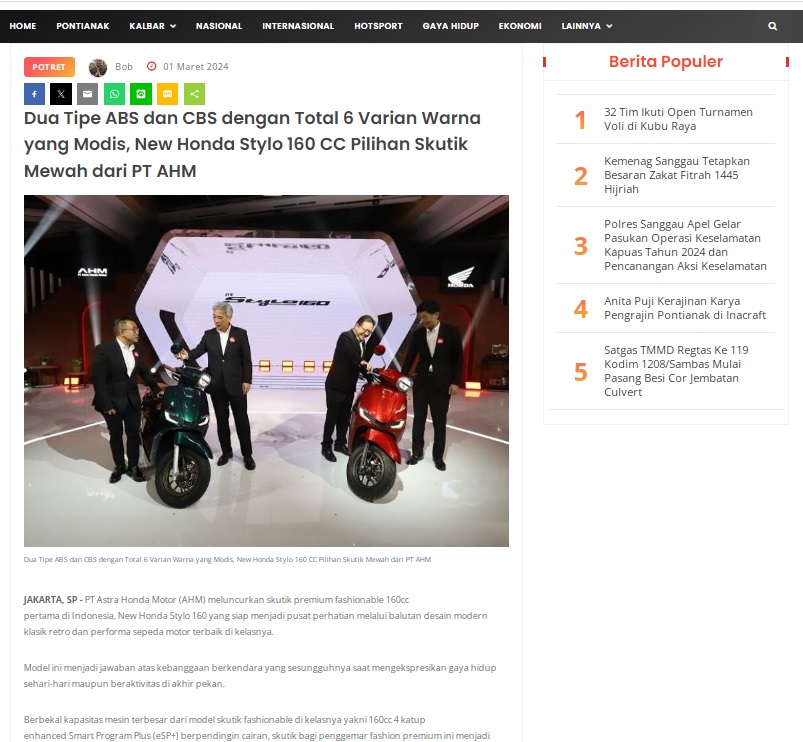Open the Pontianak section
This screenshot has width=803, height=742.
83,26
